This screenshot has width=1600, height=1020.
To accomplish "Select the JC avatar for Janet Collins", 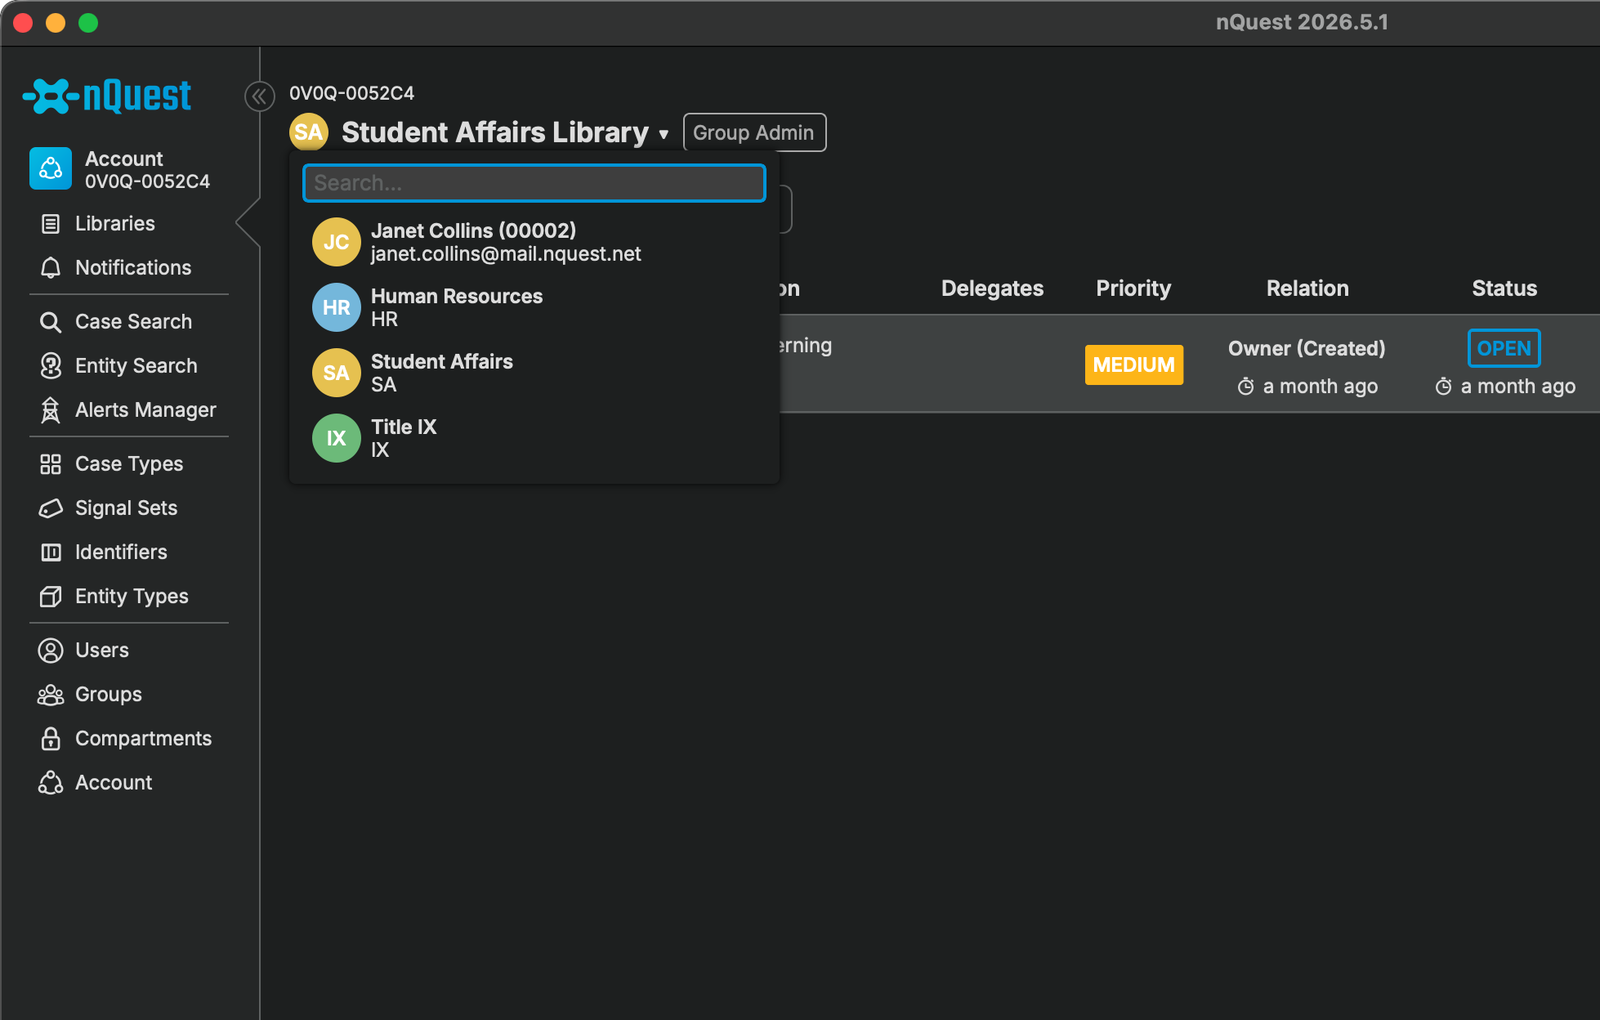I will click(x=336, y=242).
